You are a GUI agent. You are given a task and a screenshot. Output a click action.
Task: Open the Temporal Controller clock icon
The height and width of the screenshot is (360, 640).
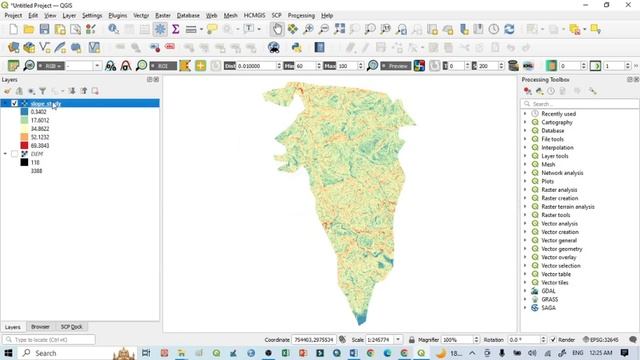click(494, 29)
